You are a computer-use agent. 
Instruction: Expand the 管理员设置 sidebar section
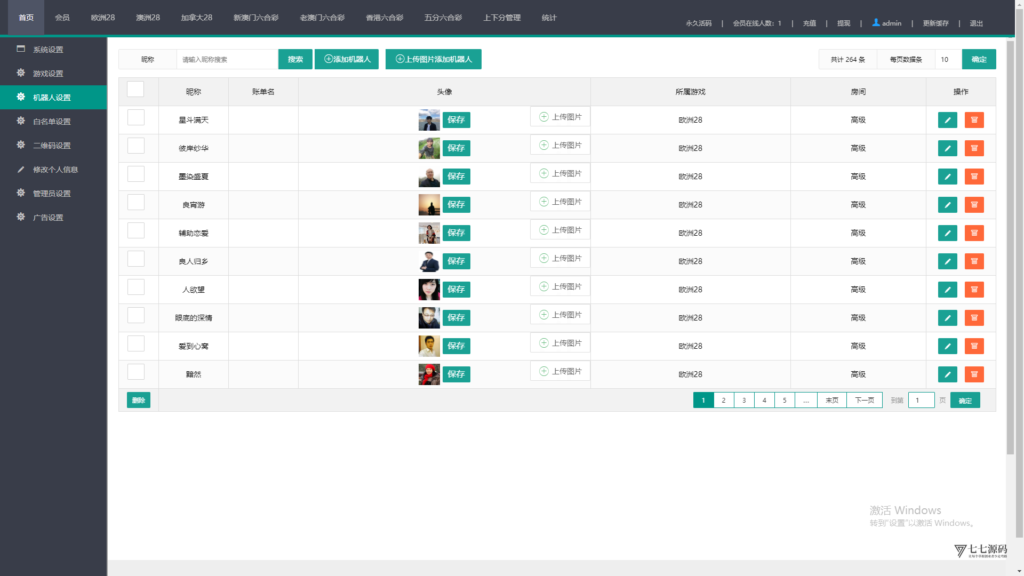pyautogui.click(x=52, y=193)
